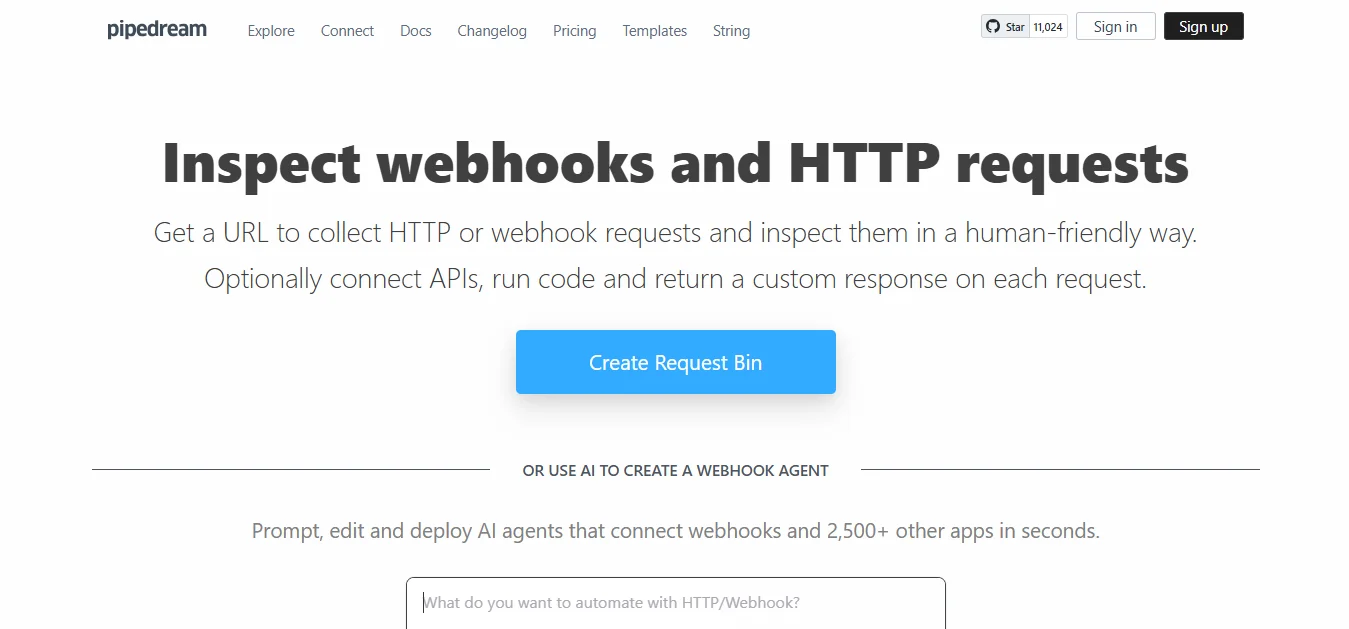
Task: Click Create Request Bin button
Action: [675, 362]
